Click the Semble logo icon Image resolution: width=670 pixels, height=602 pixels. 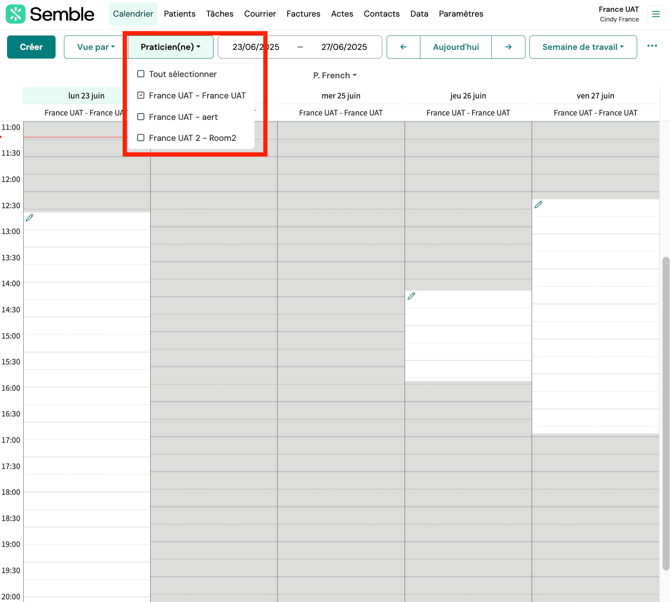[15, 14]
